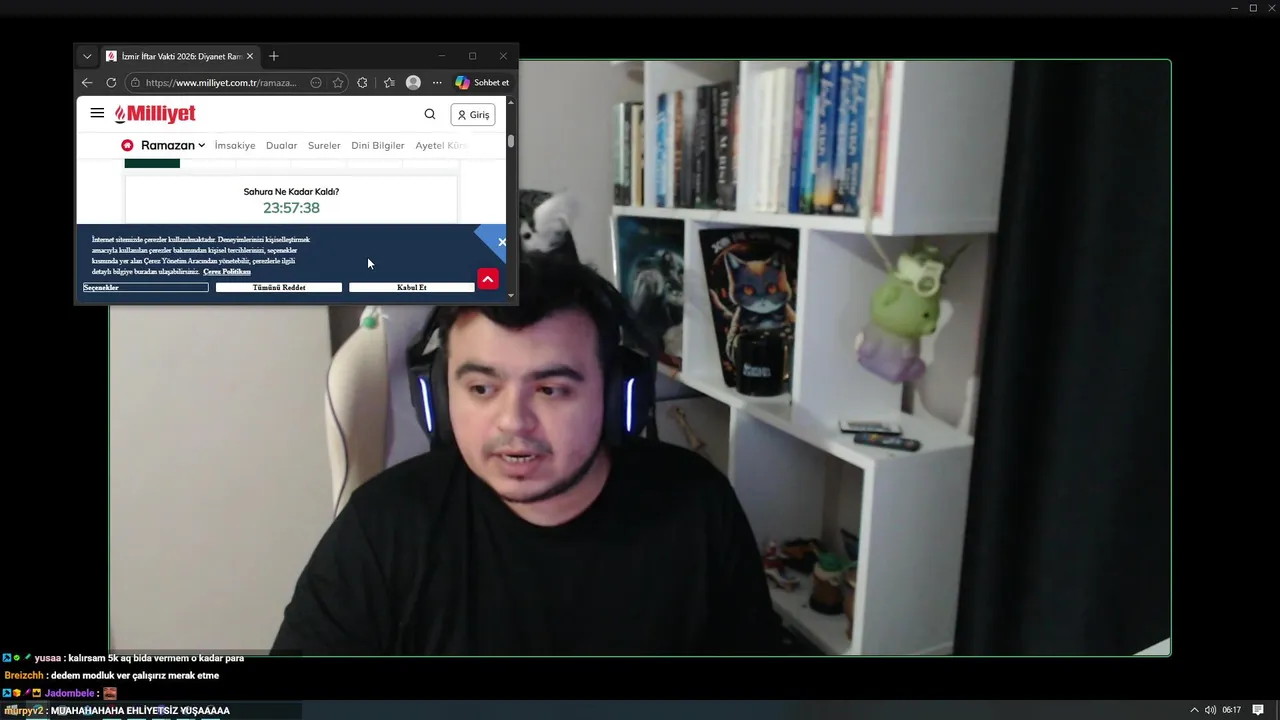The height and width of the screenshot is (720, 1280).
Task: Reload the Milliyet page
Action: [x=111, y=83]
